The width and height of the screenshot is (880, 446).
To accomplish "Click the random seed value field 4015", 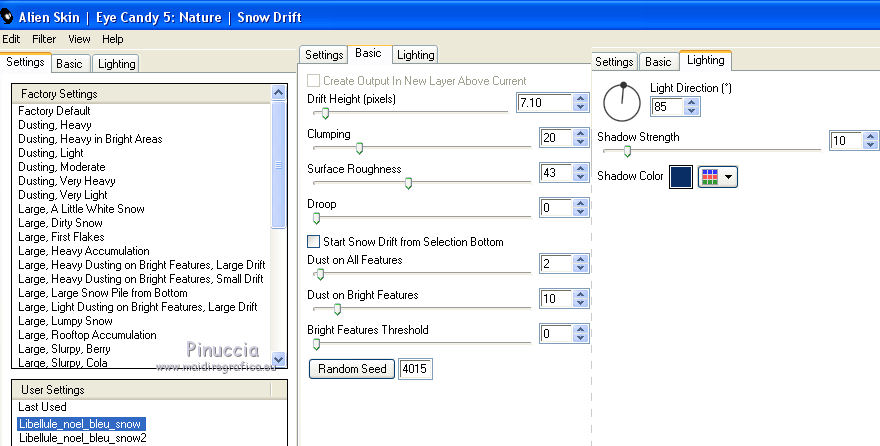I will [415, 369].
